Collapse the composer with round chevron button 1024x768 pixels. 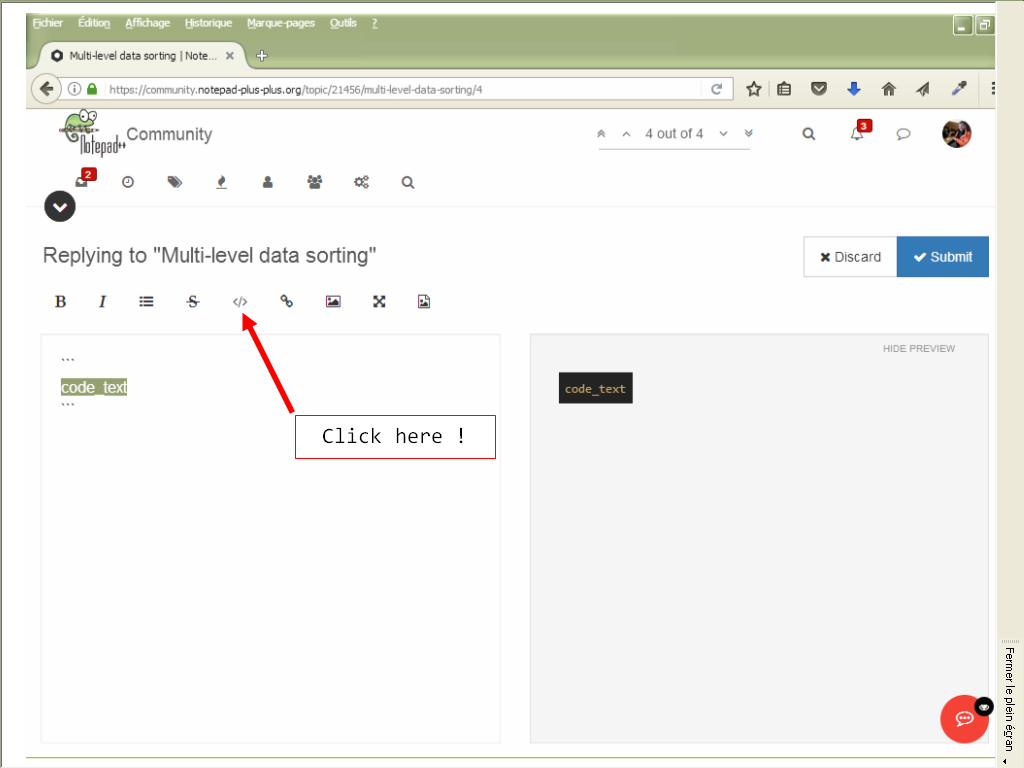coord(59,206)
